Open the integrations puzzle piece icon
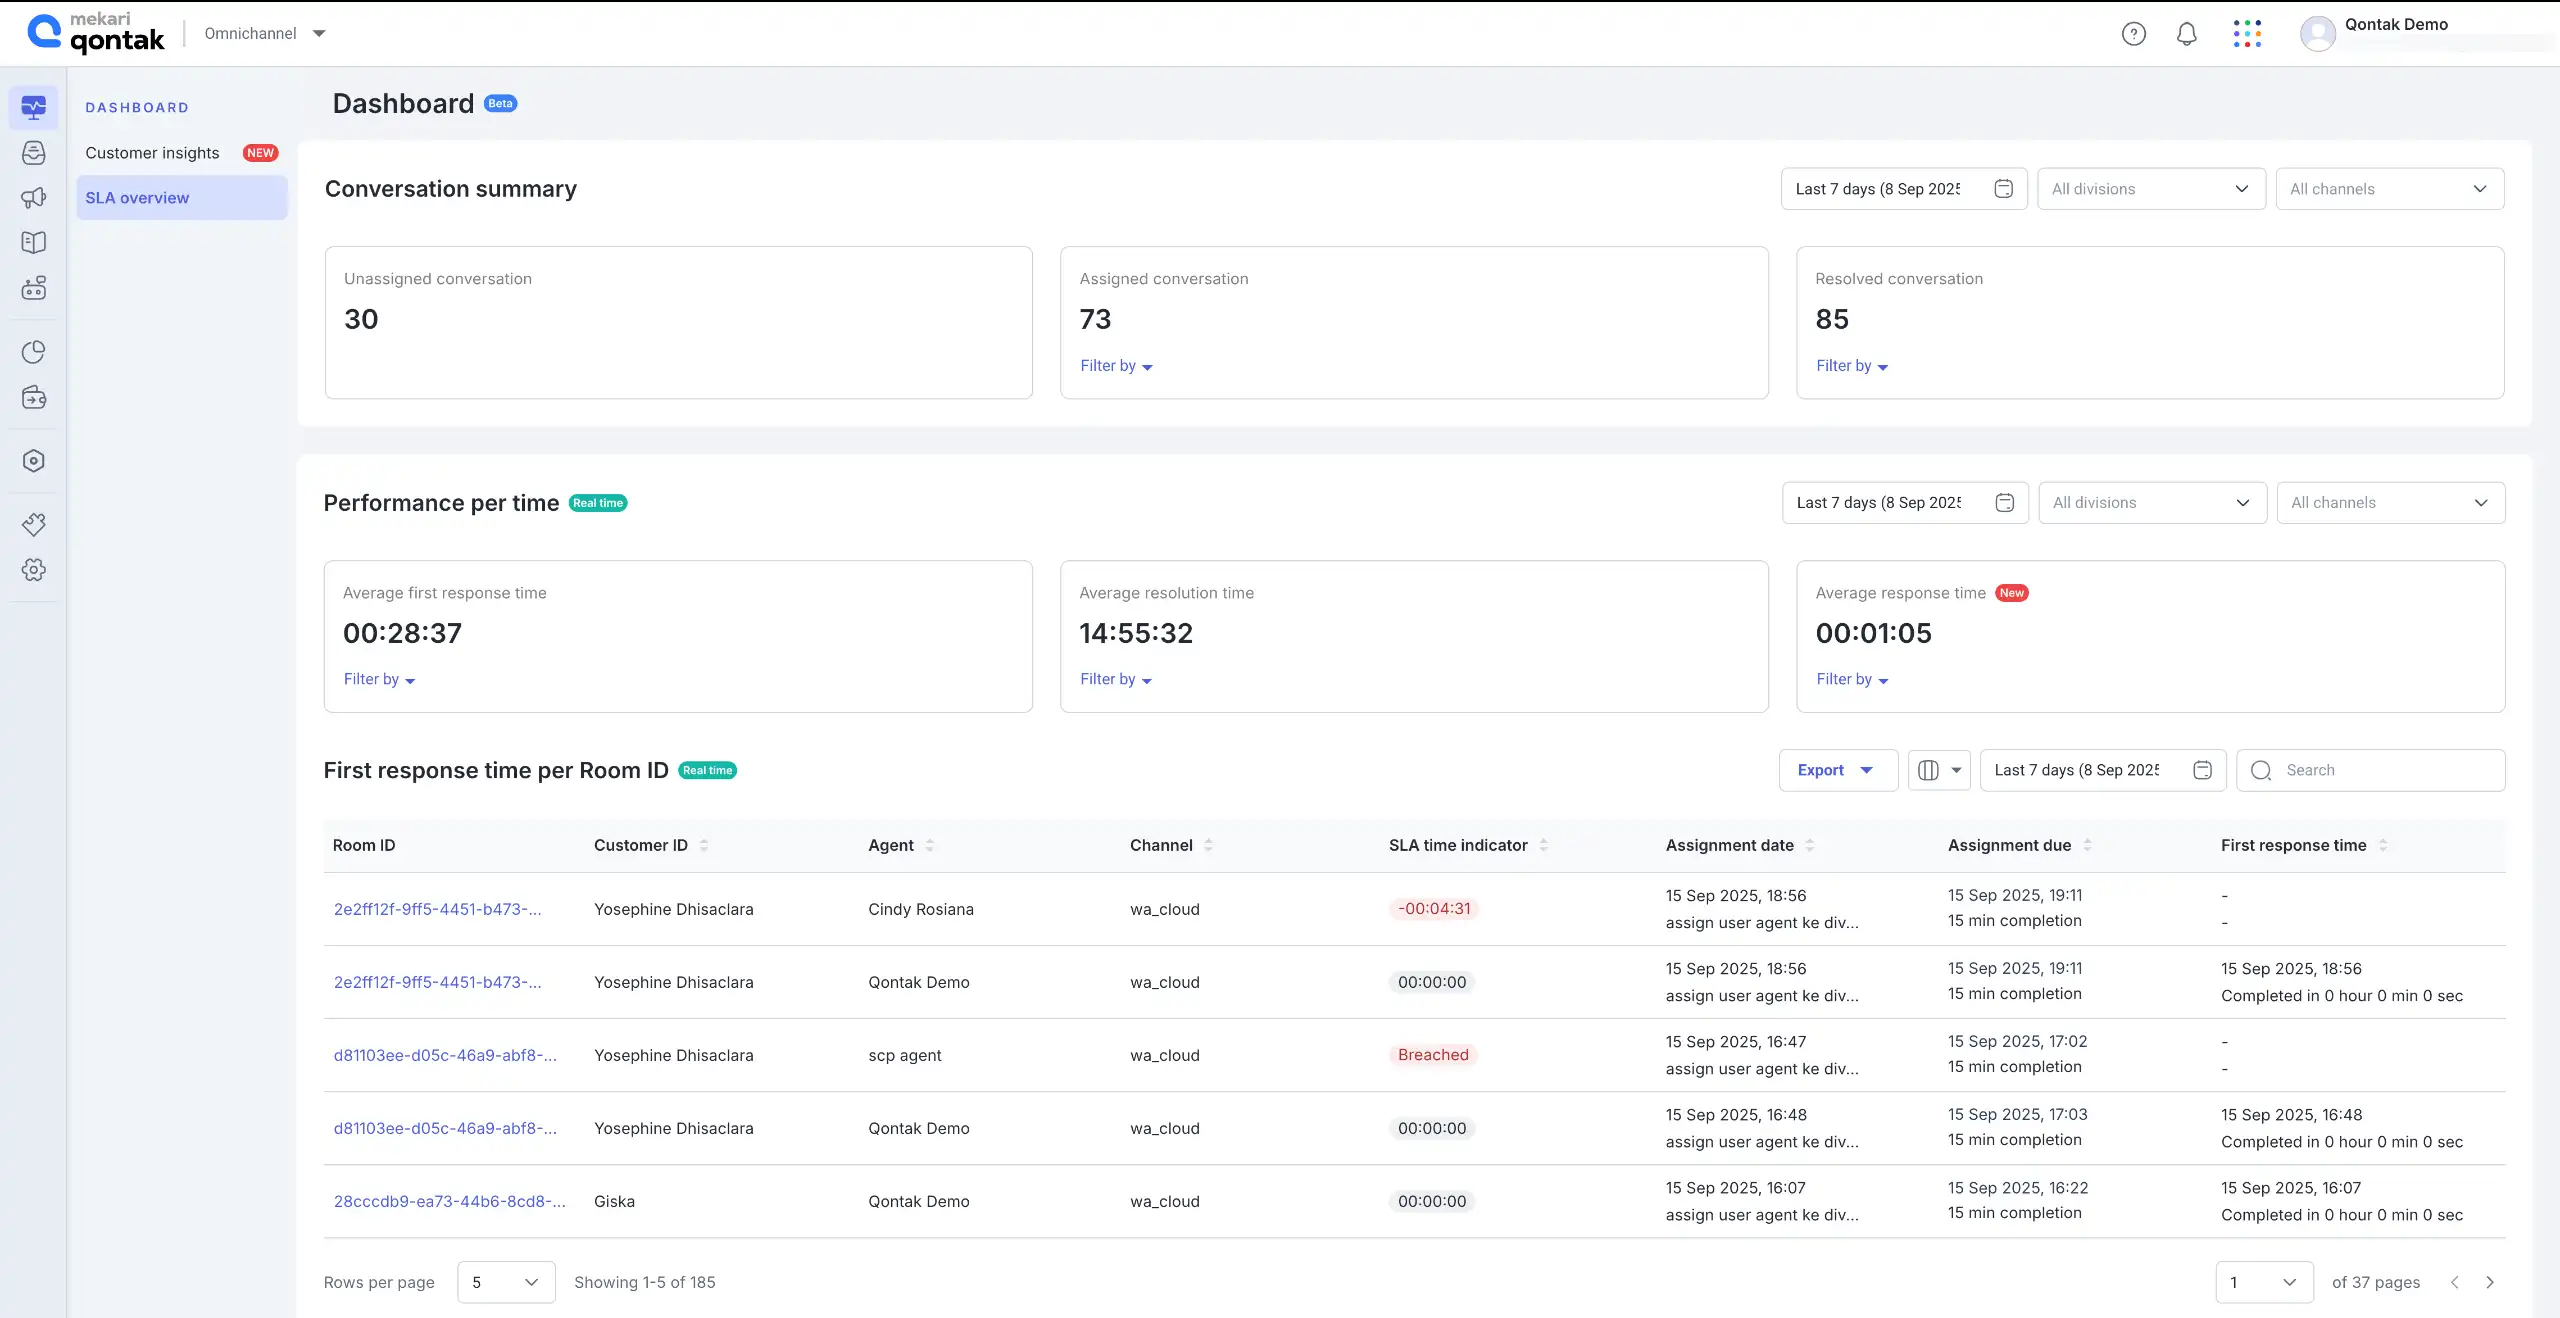The height and width of the screenshot is (1318, 2560). [34, 522]
